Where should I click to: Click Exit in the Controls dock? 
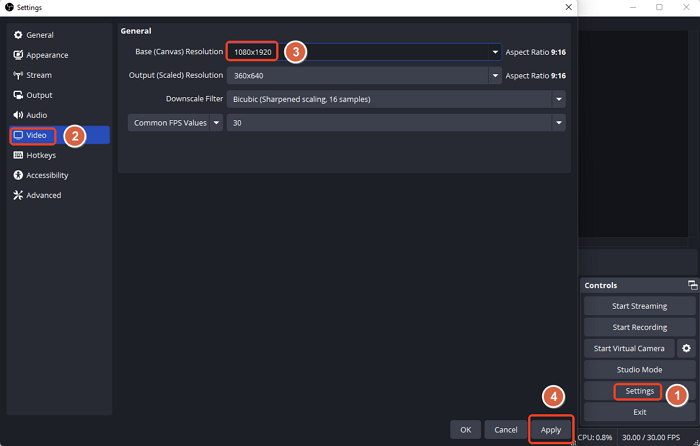(x=639, y=412)
